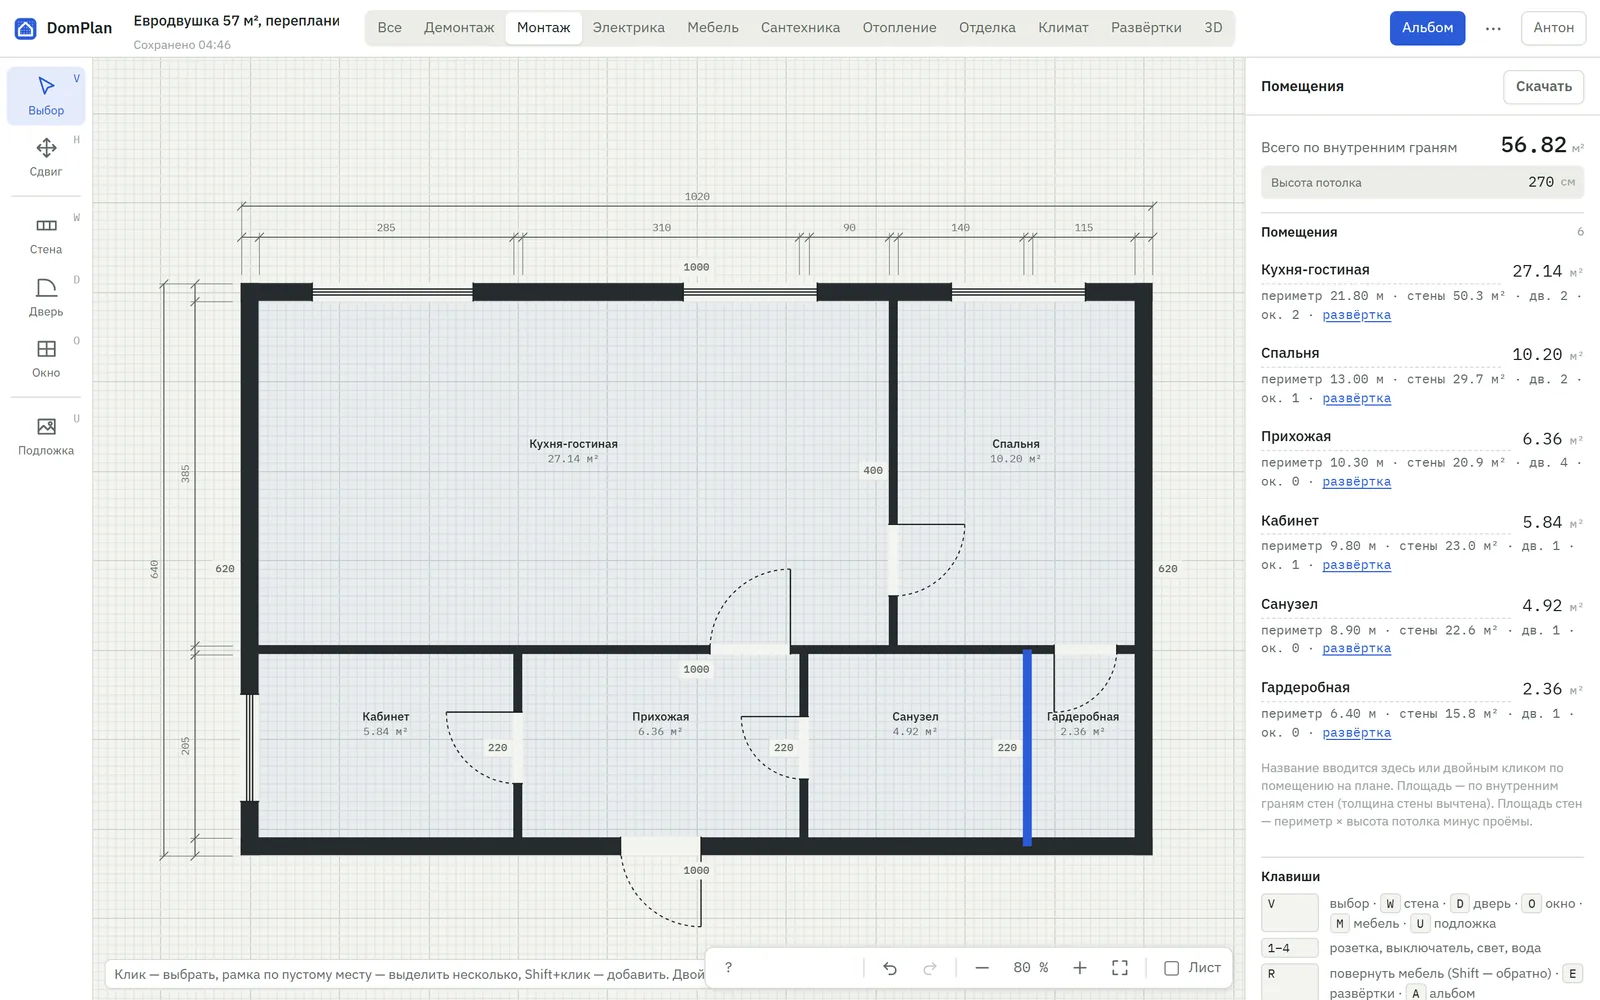Open развёртка link for Спальня
This screenshot has height=1000, width=1600.
(1356, 398)
